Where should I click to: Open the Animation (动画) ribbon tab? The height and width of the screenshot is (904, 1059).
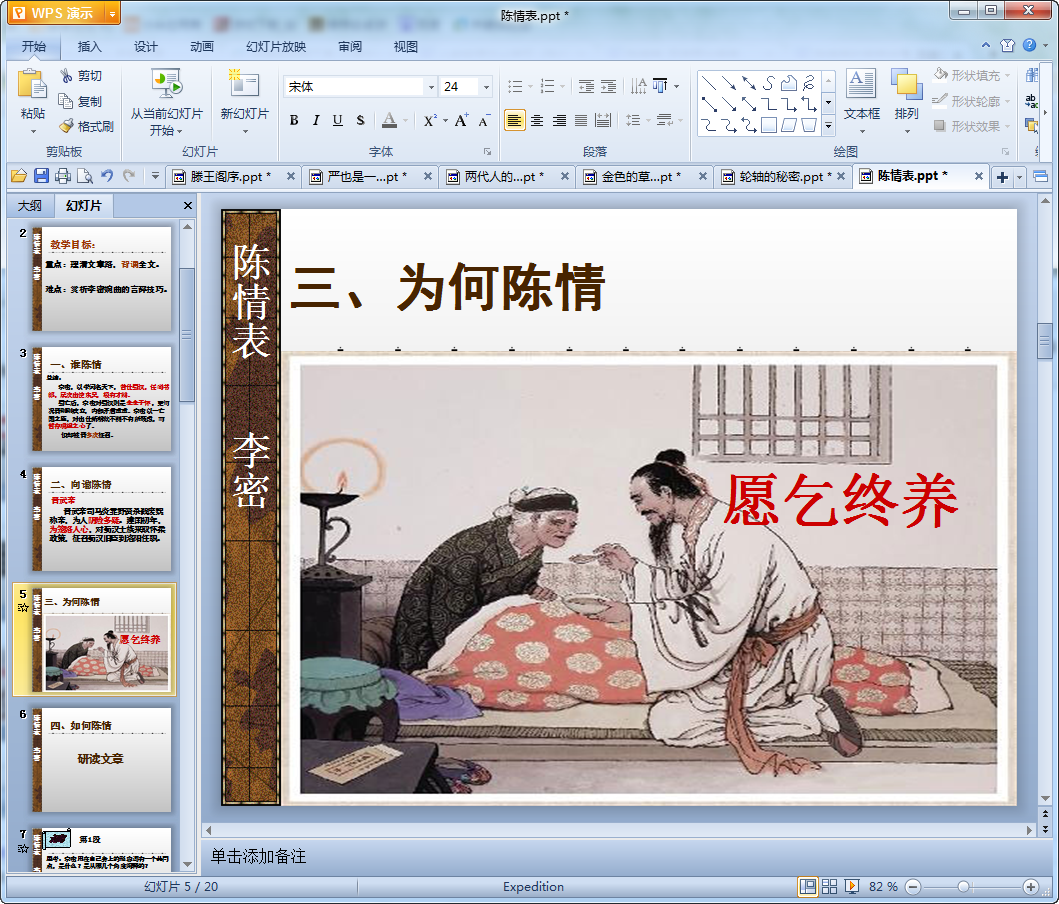click(x=201, y=47)
